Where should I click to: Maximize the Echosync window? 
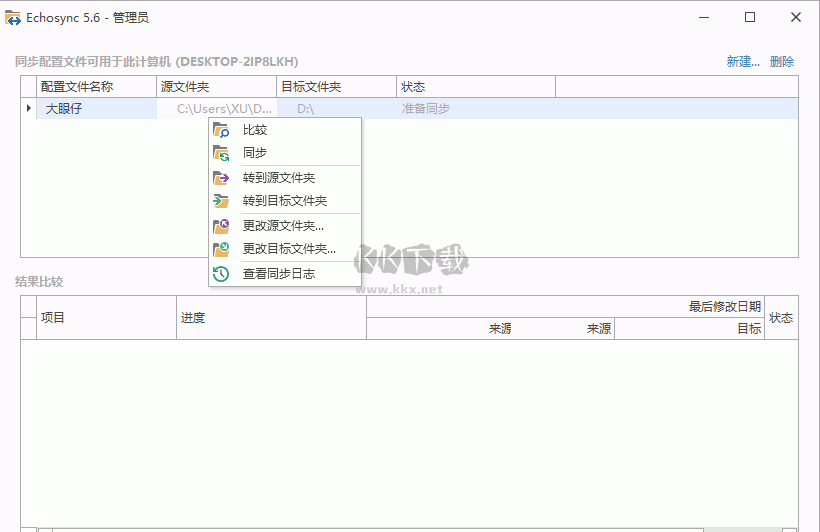(750, 17)
